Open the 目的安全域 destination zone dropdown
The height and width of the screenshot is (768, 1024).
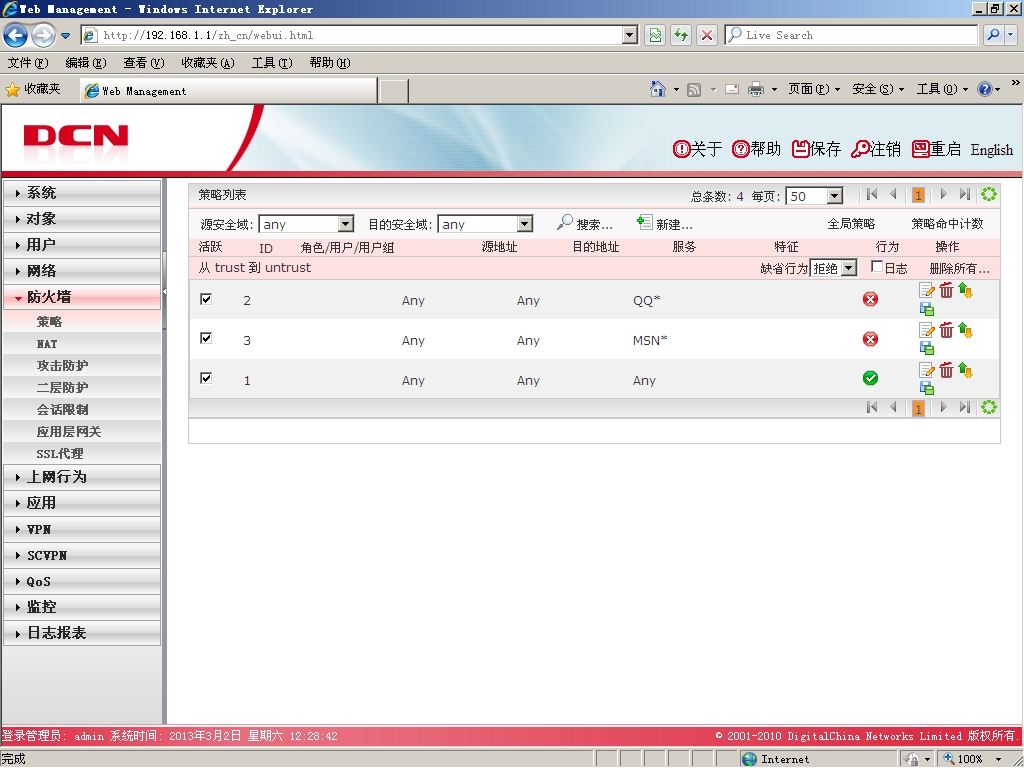524,224
